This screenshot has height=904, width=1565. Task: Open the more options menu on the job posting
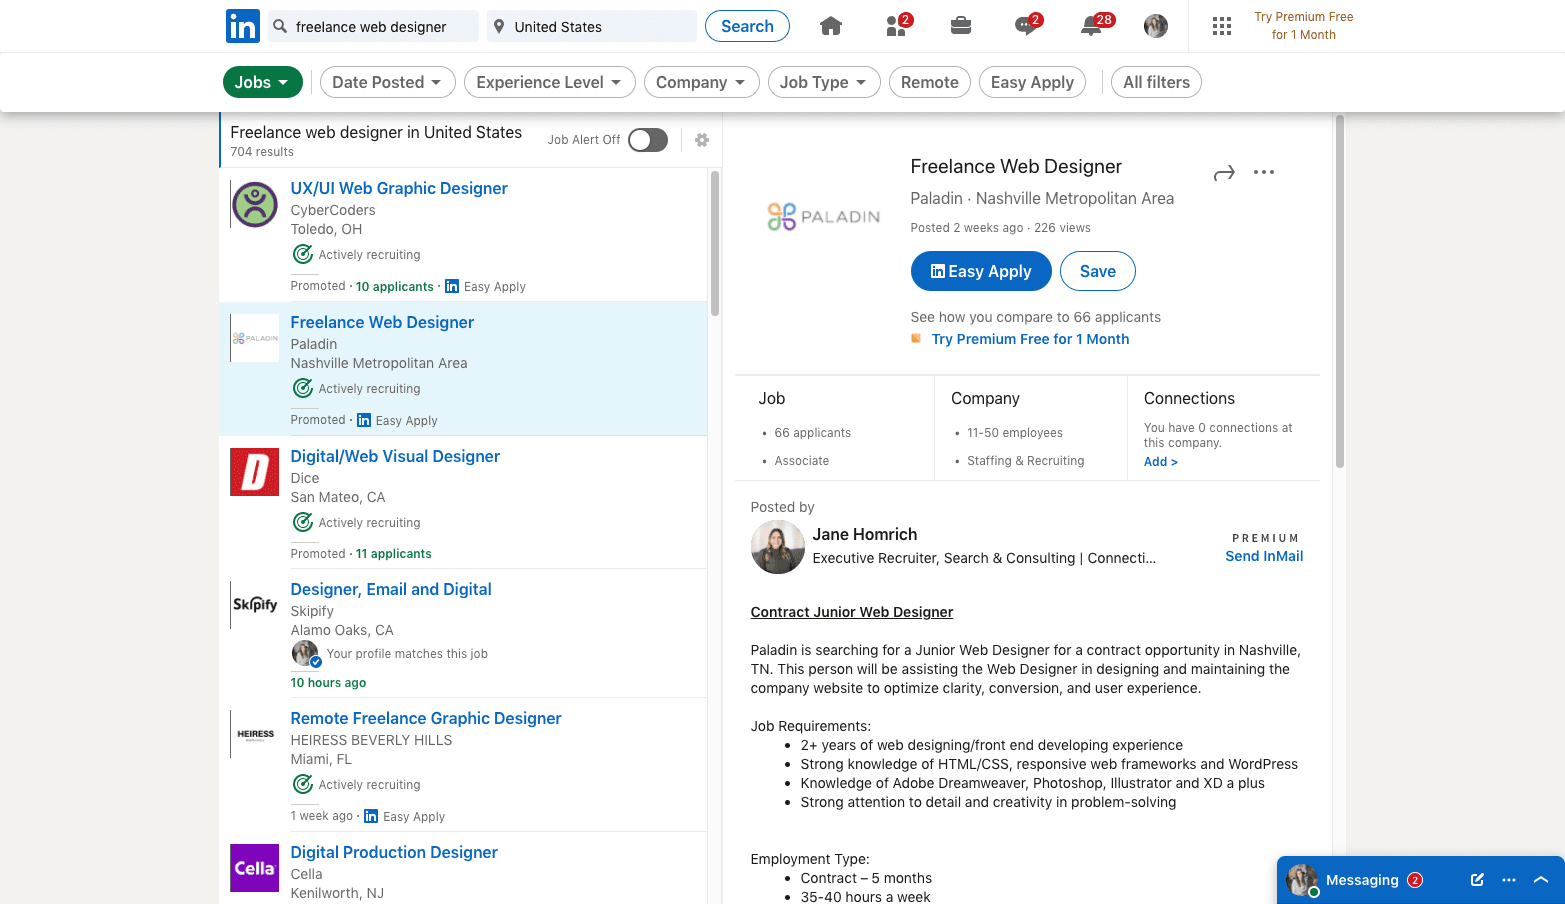coord(1263,172)
